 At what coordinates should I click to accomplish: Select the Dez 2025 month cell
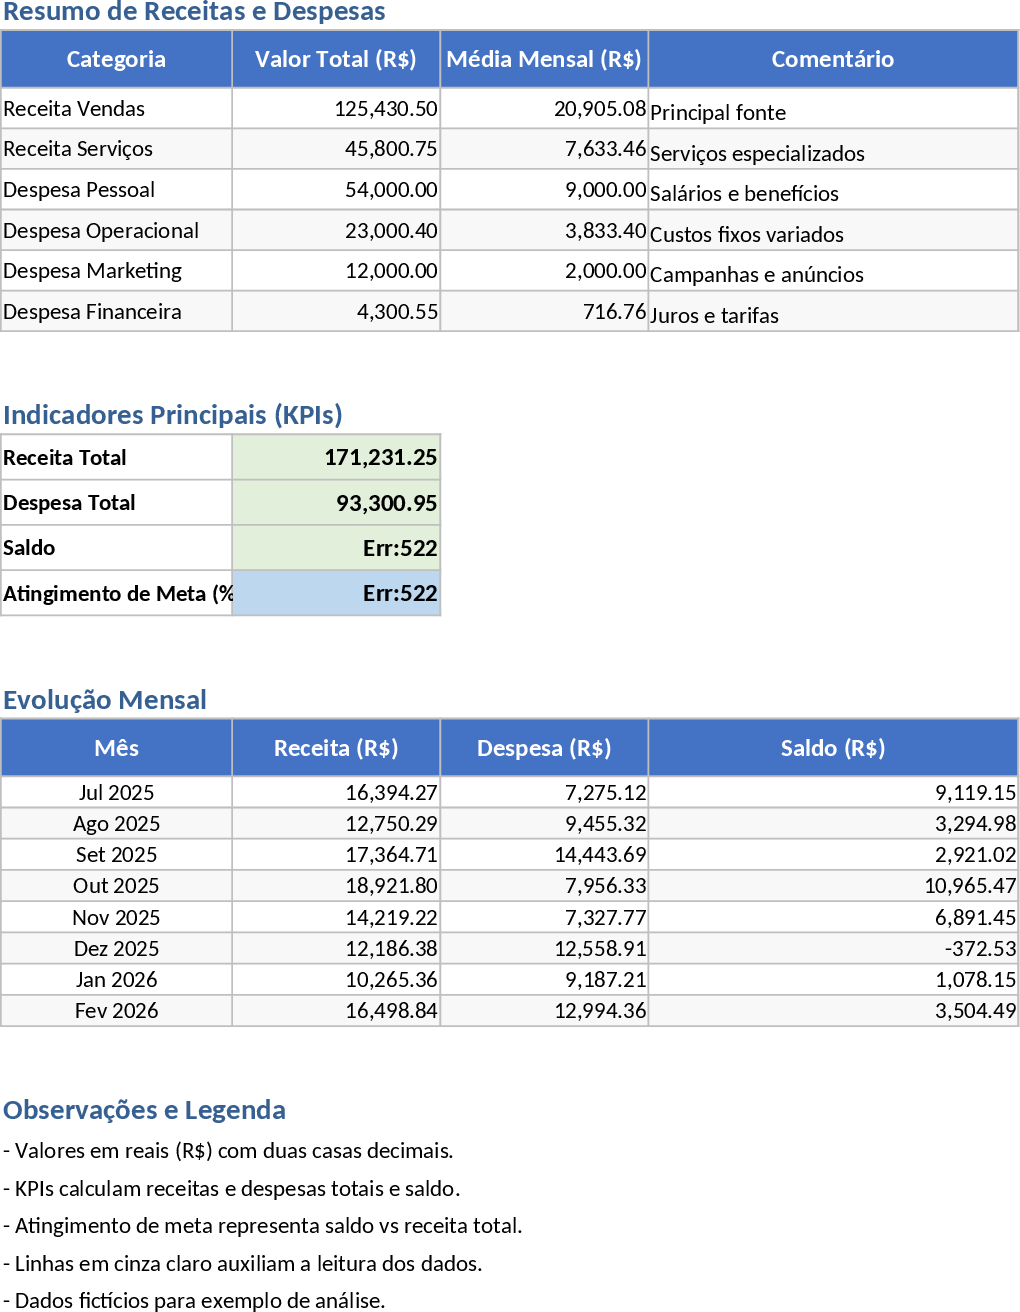point(116,949)
